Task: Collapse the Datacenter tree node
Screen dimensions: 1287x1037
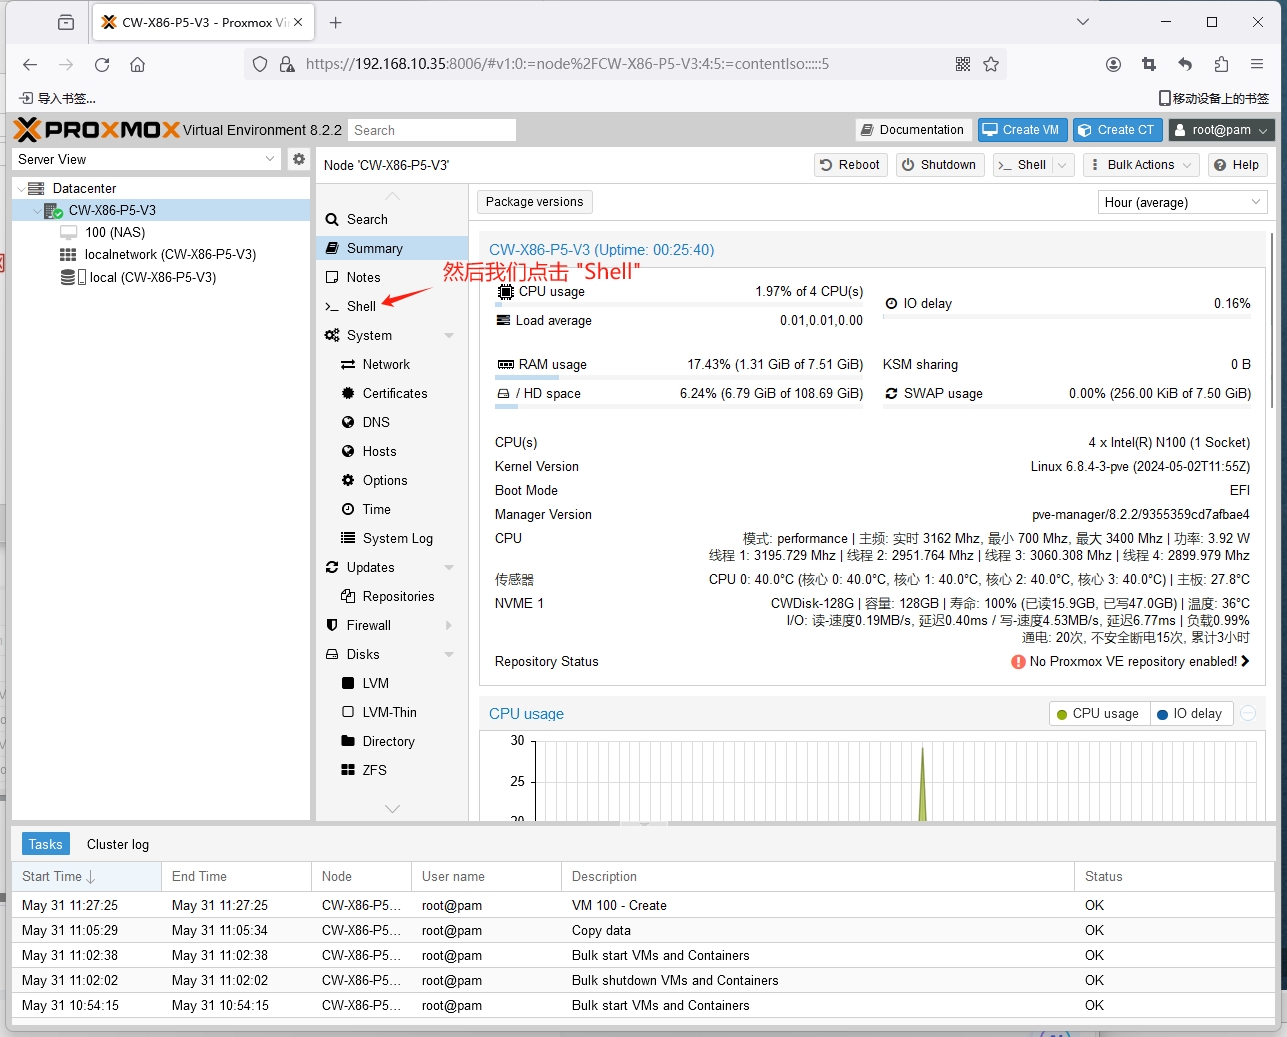Action: [x=21, y=188]
